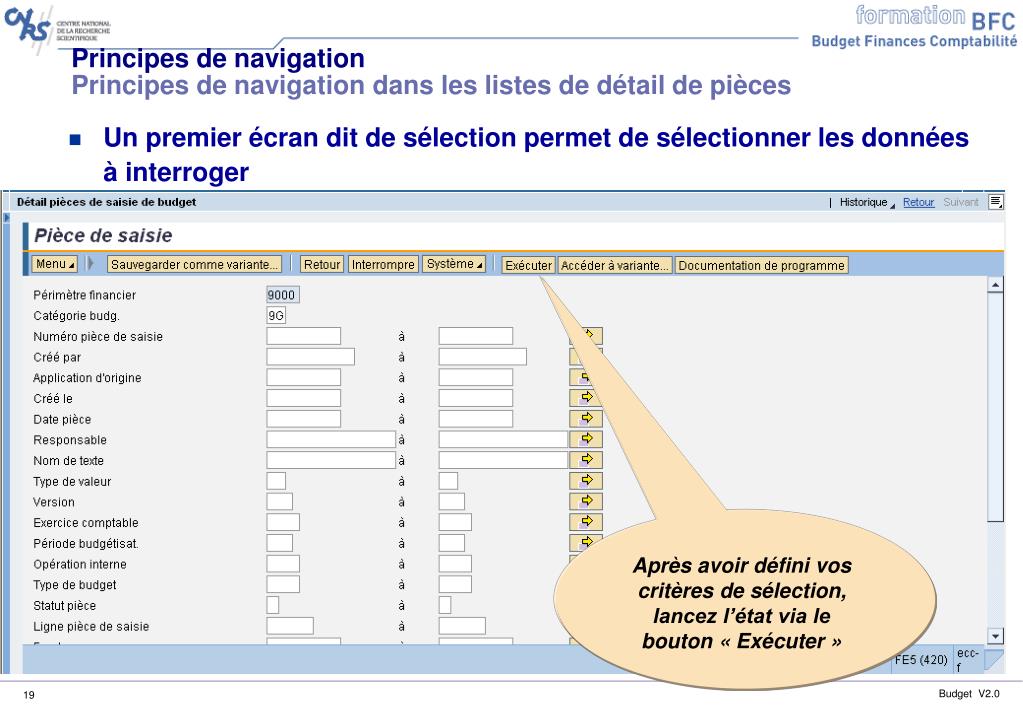
Task: Click the Type de budget to field
Action: [455, 584]
